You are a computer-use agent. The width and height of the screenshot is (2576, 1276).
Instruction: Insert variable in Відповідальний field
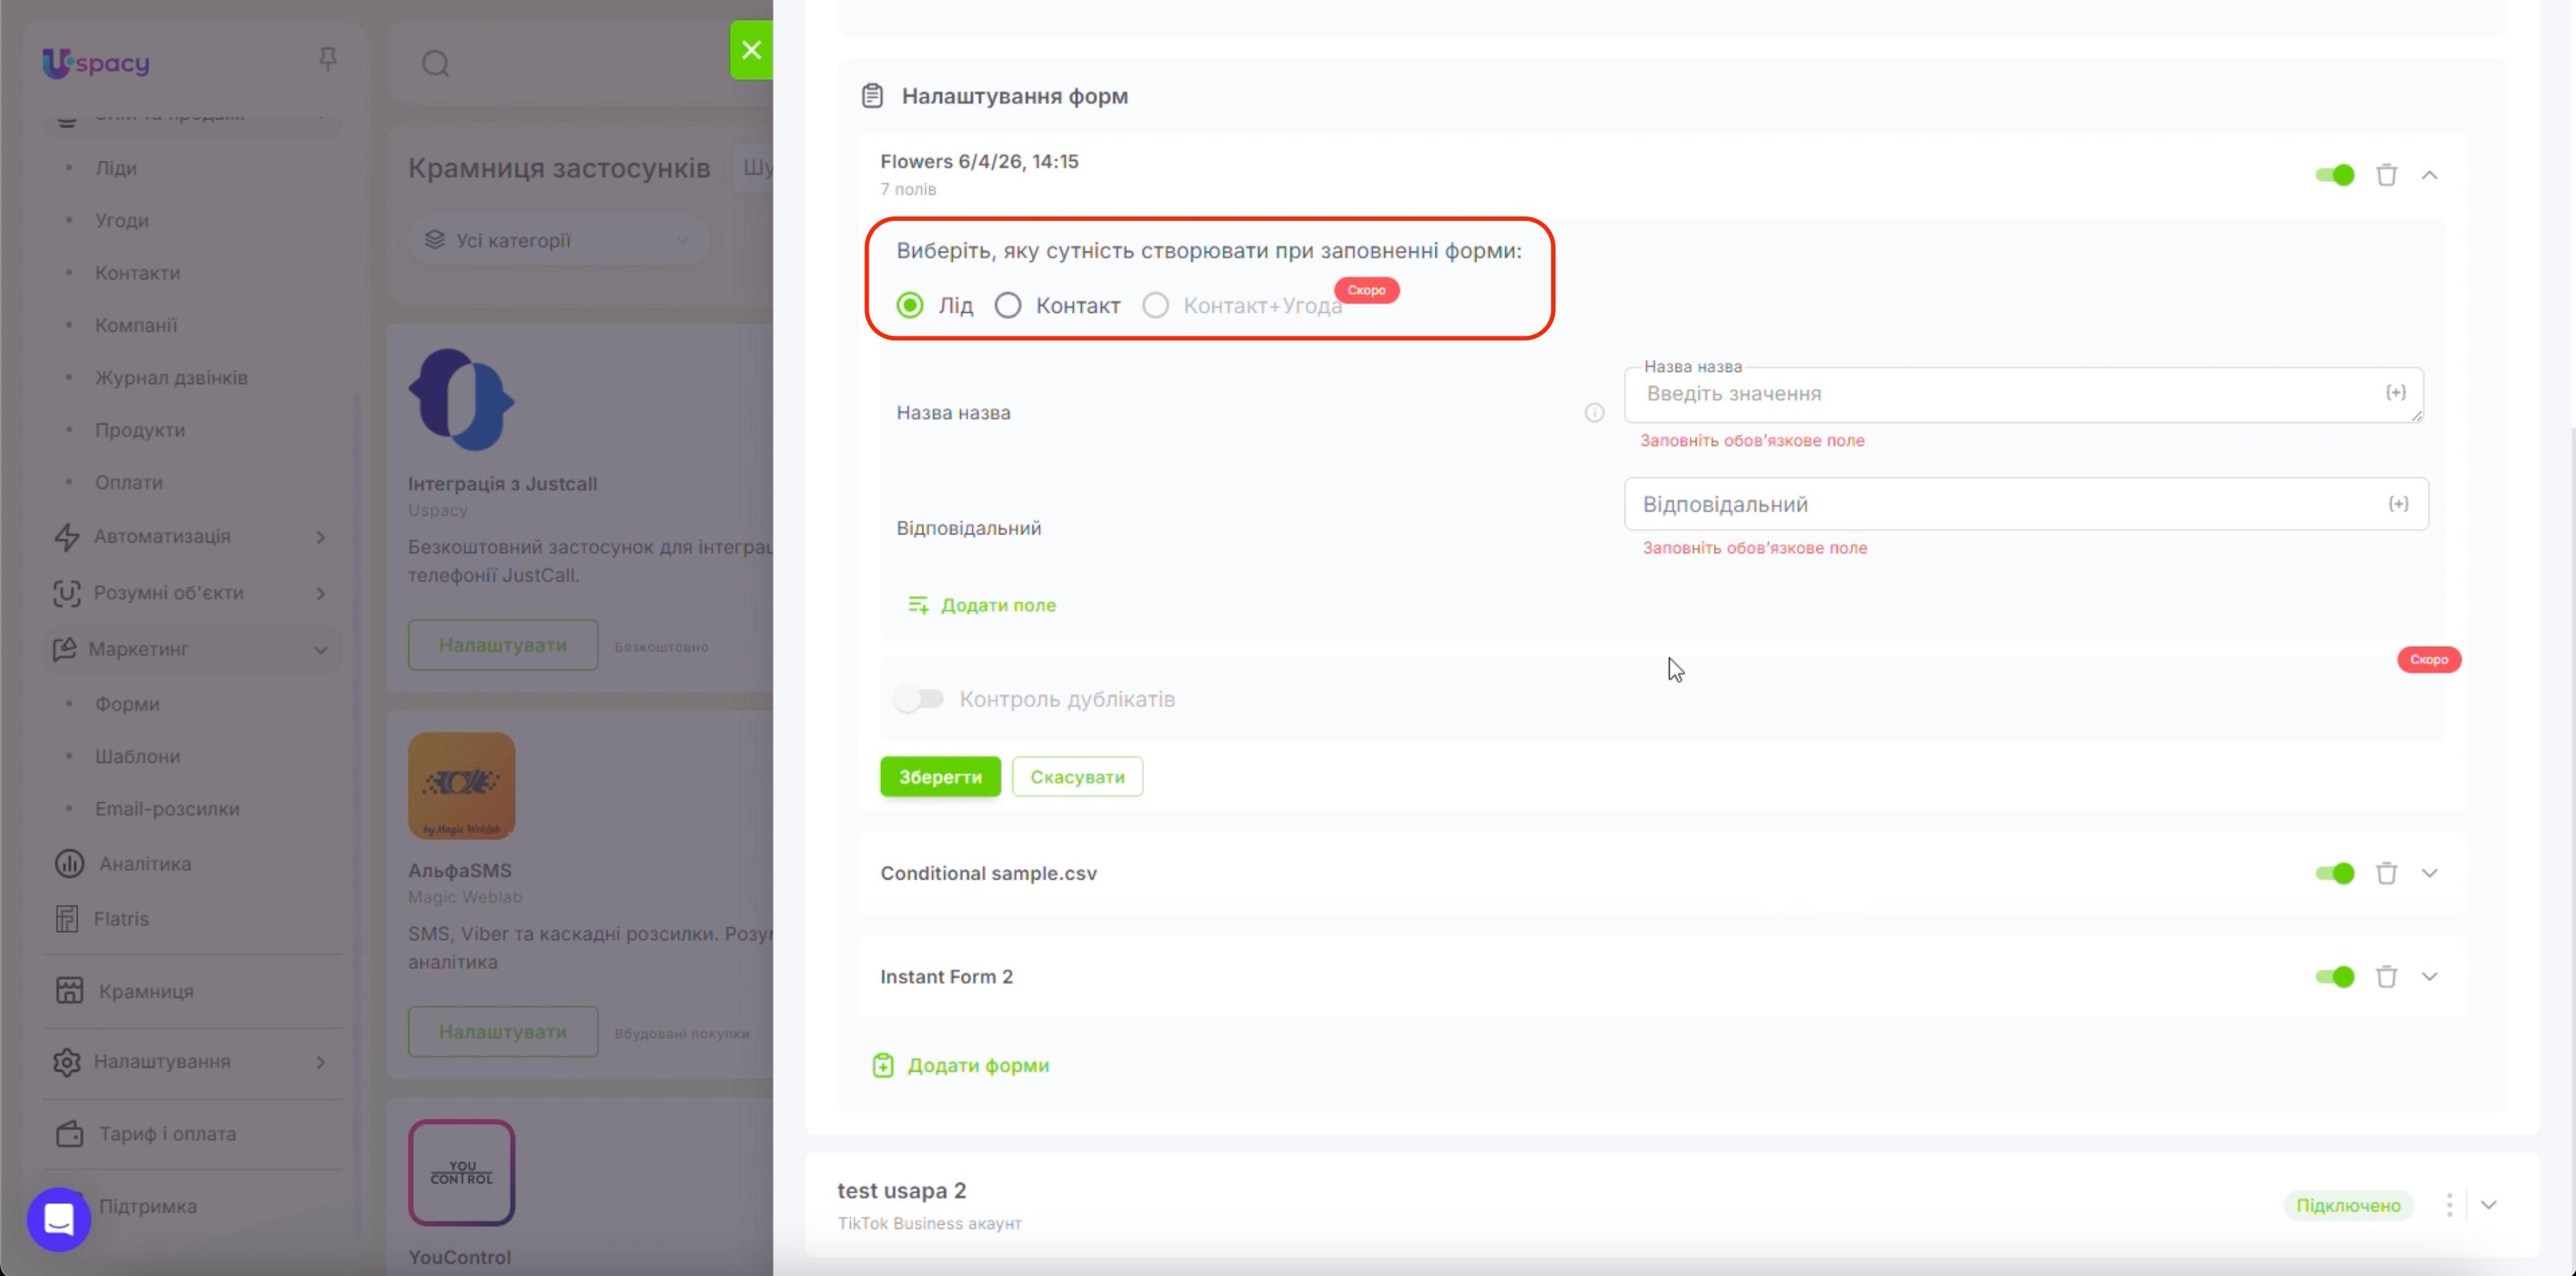click(x=2398, y=504)
